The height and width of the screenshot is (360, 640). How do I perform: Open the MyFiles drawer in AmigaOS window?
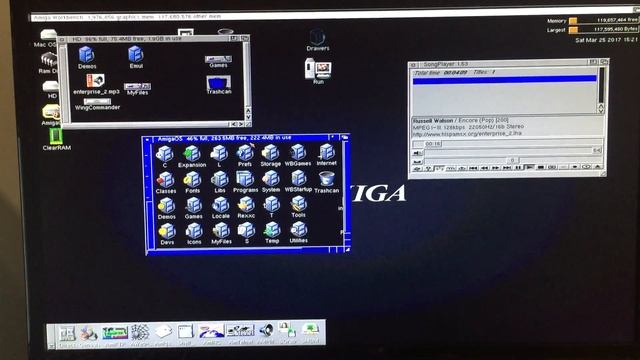(221, 233)
